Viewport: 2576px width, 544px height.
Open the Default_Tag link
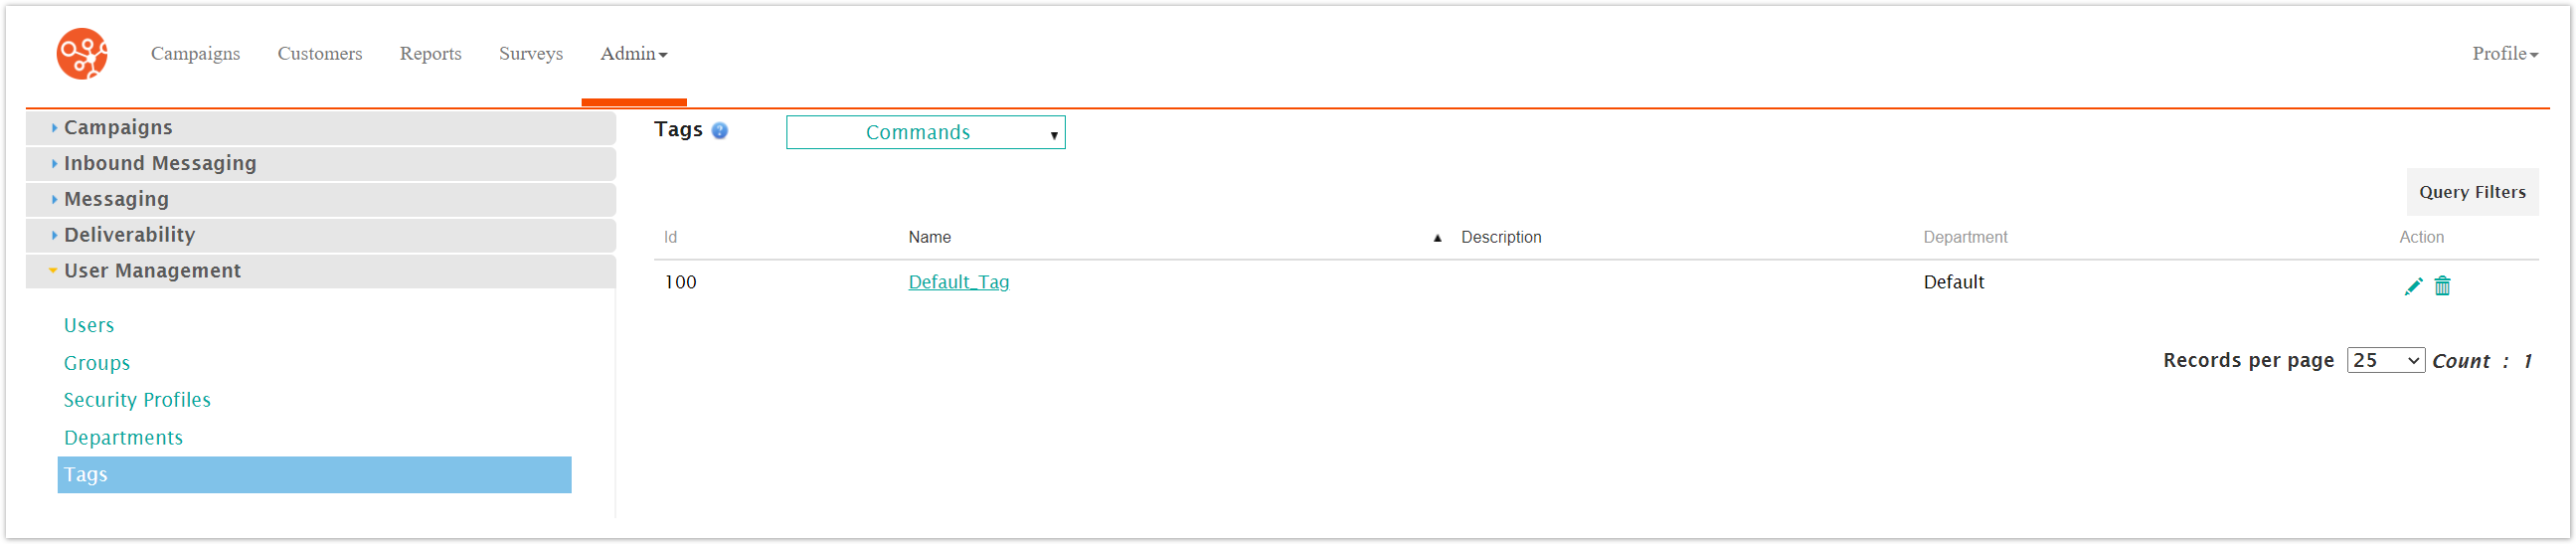[958, 283]
